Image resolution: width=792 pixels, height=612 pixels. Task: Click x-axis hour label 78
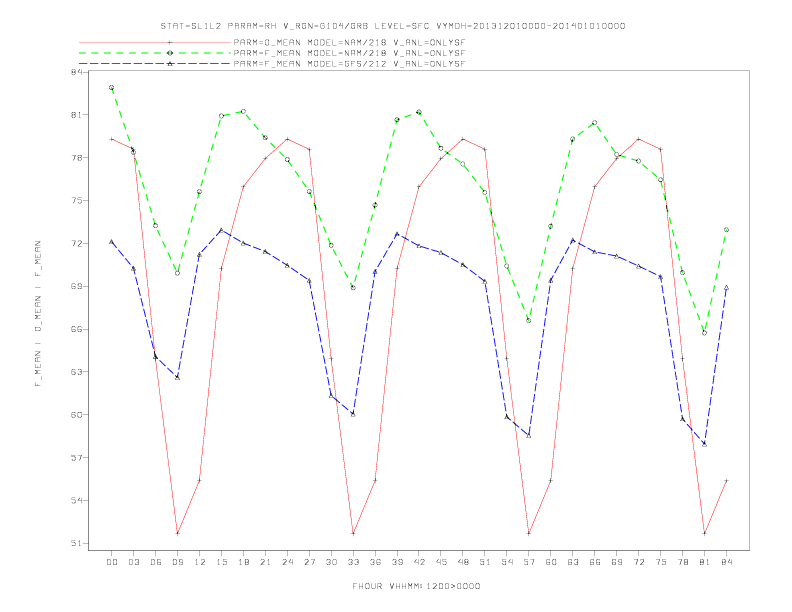click(683, 562)
